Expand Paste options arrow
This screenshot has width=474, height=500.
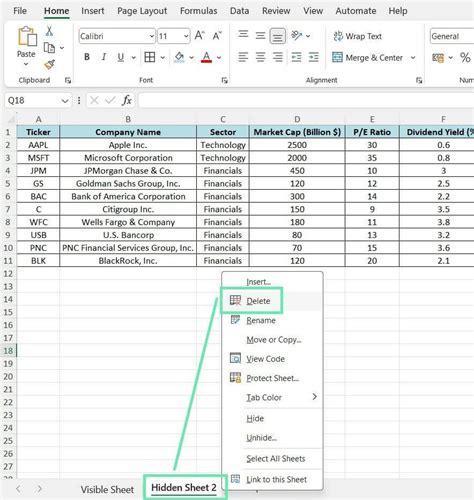click(26, 64)
